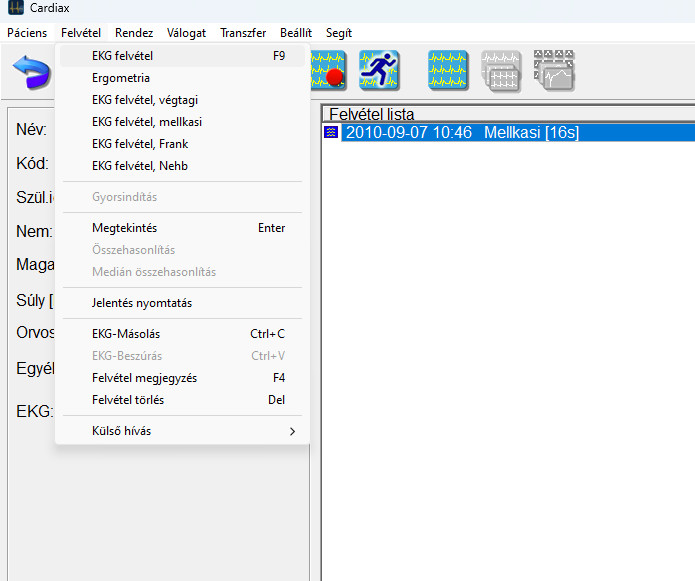Close the open Felvétel menu
695x581 pixels.
tap(81, 33)
